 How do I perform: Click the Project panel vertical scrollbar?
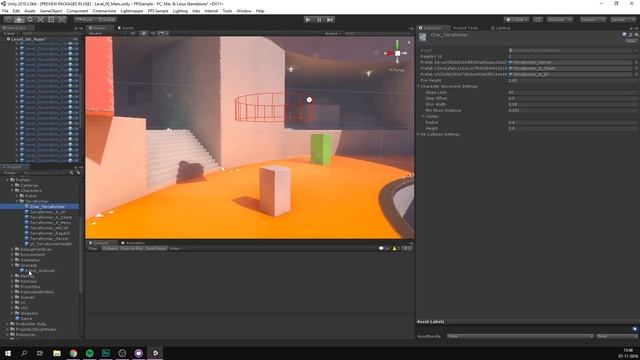click(81, 255)
